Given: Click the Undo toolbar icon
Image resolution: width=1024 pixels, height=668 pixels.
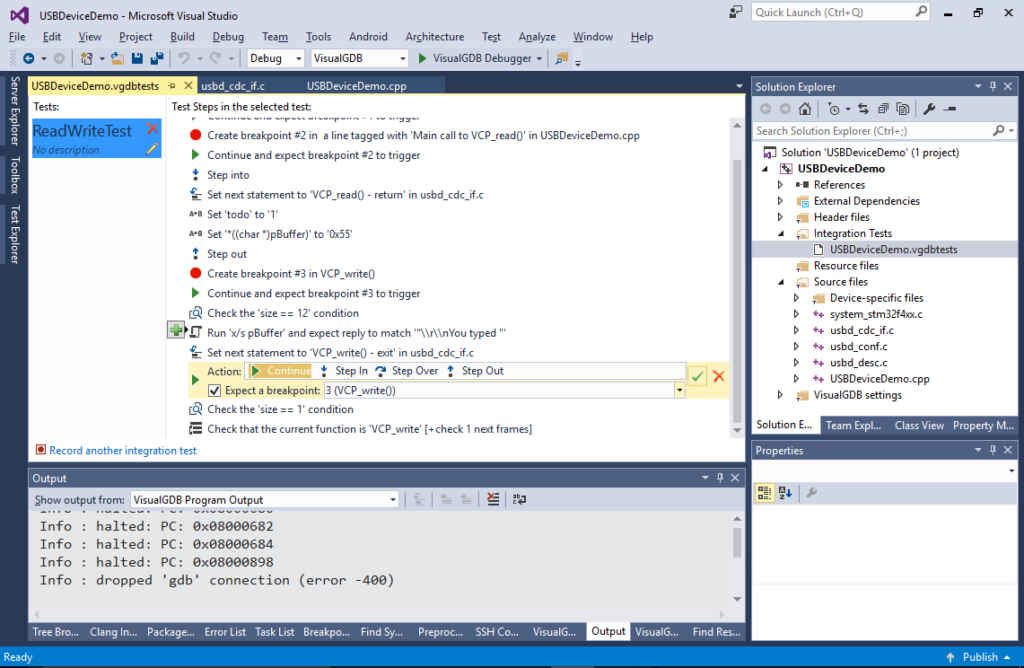Looking at the screenshot, I should tap(184, 58).
